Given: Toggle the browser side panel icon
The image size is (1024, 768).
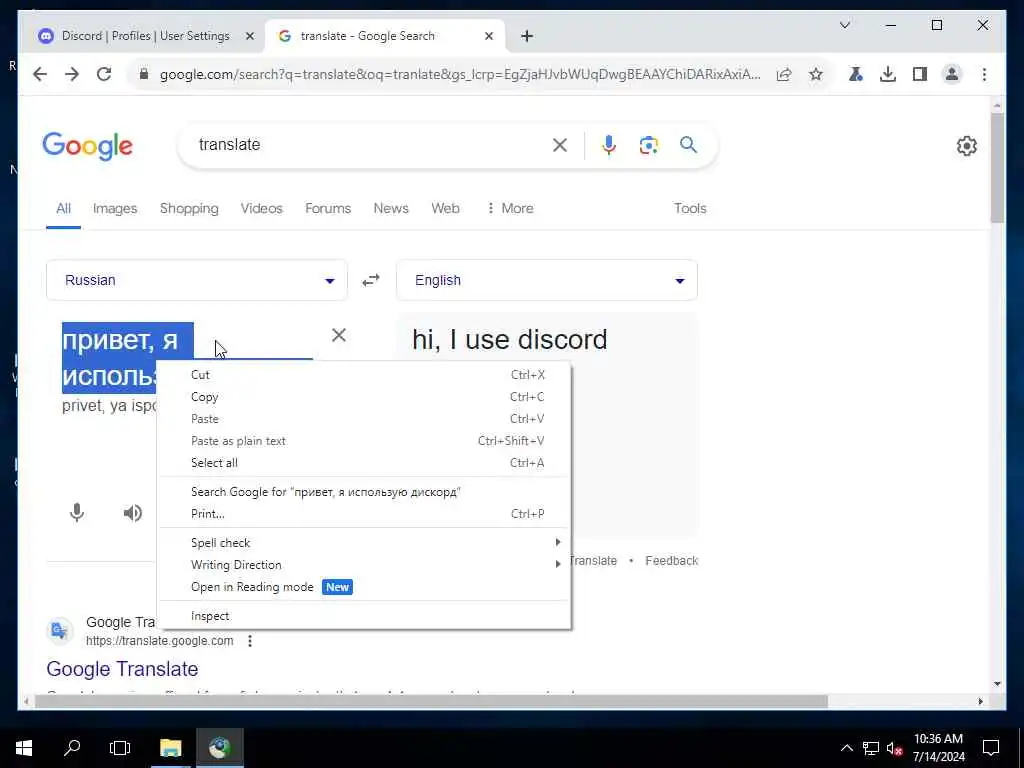Looking at the screenshot, I should click(x=920, y=74).
